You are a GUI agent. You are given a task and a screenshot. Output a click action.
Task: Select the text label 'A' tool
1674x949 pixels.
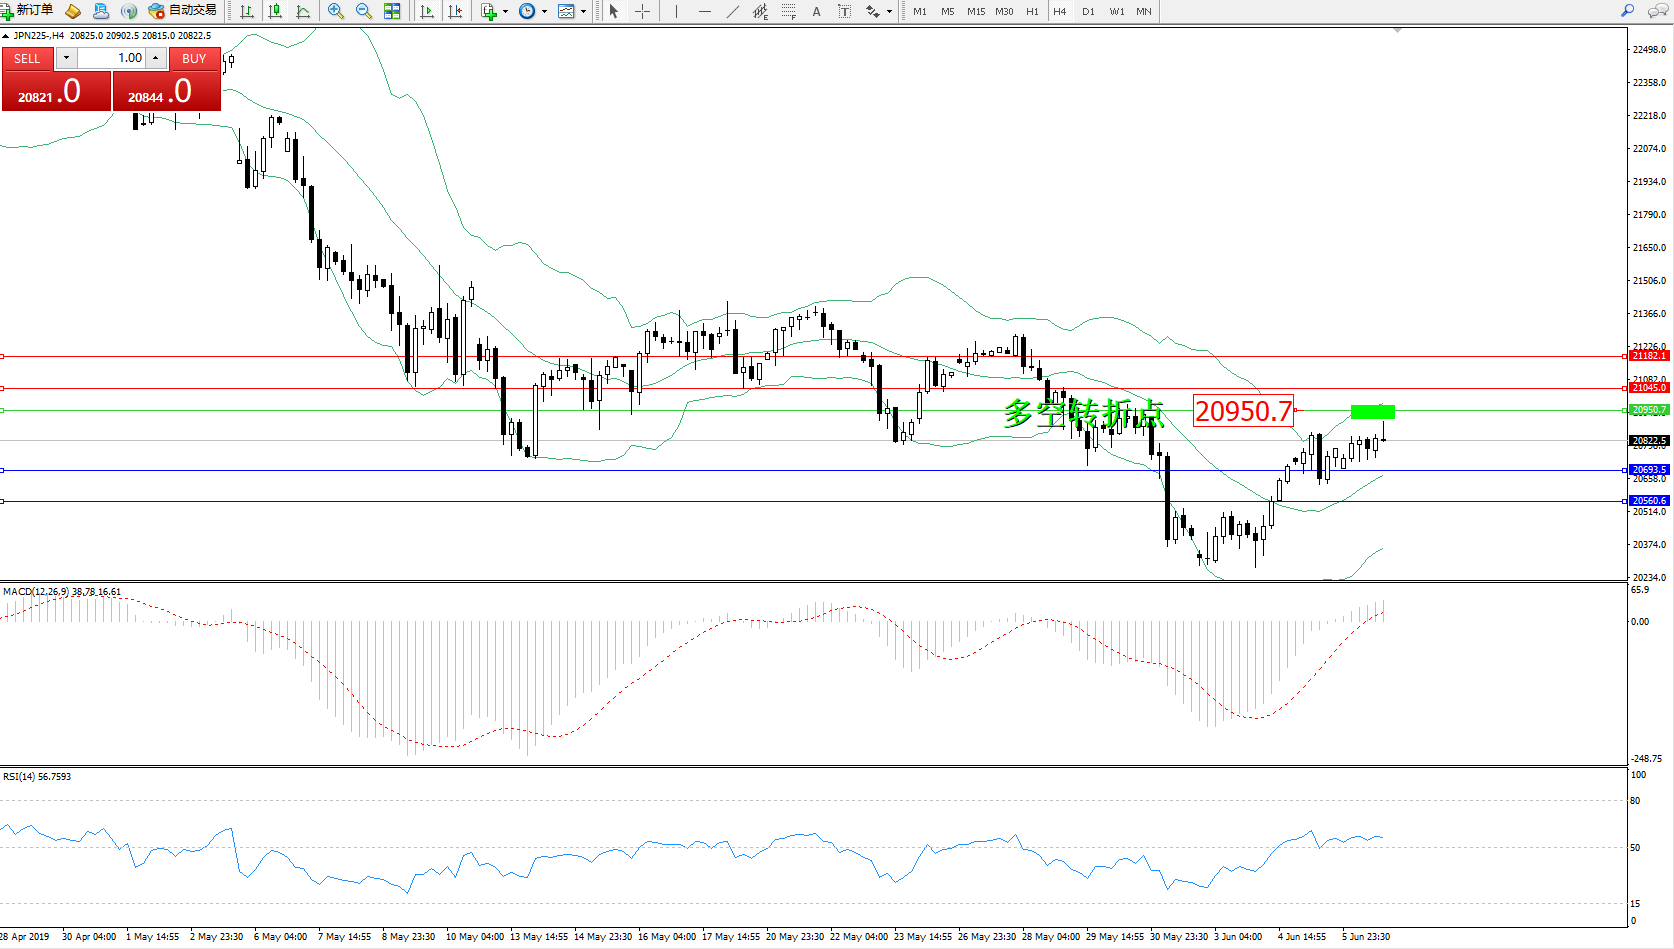click(x=816, y=11)
